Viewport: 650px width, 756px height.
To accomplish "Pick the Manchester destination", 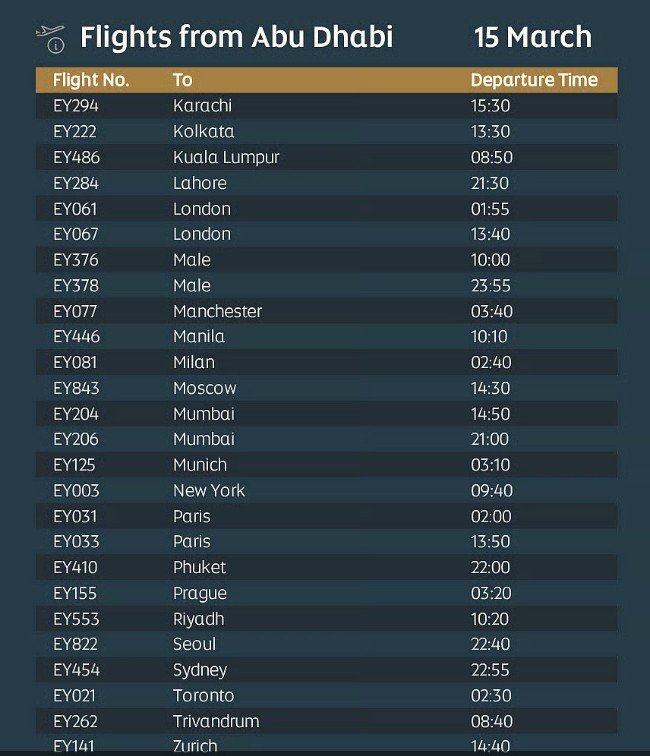I will click(217, 311).
